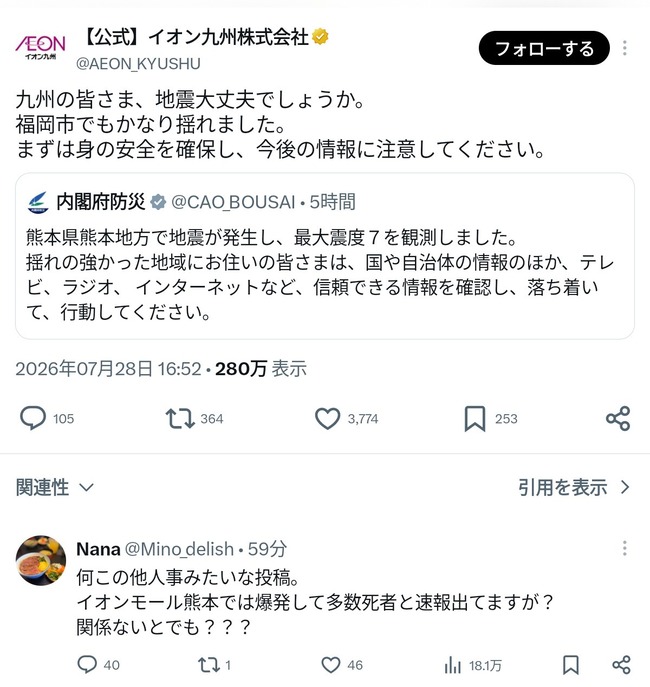
Task: Click the reply icon on the AEON post
Action: (x=33, y=418)
